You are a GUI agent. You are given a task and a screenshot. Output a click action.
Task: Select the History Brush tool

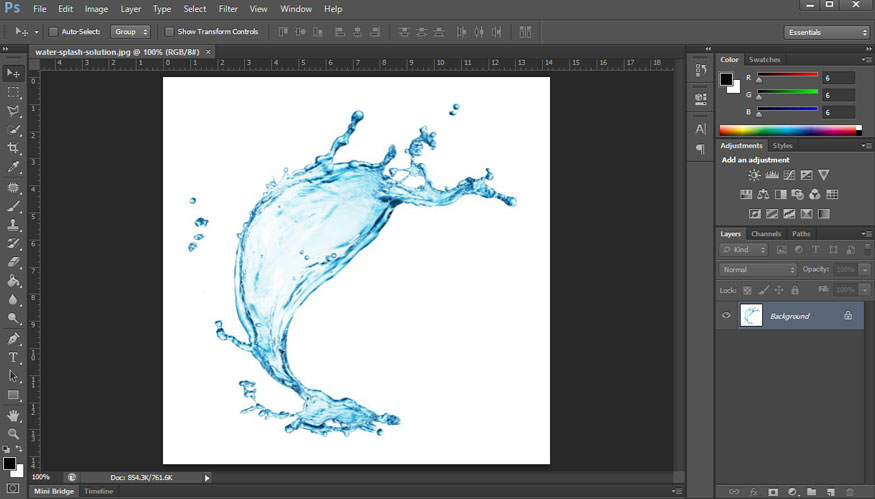(13, 243)
